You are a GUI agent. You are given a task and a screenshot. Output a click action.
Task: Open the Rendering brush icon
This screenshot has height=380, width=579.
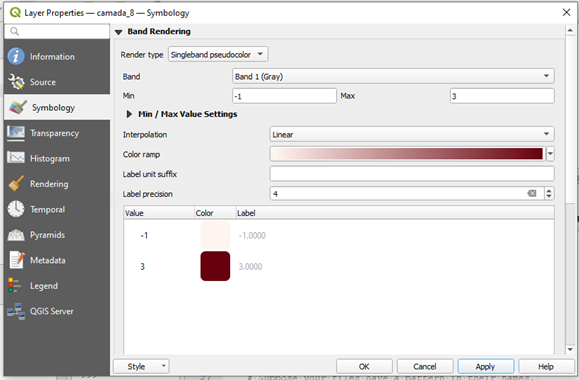tap(16, 184)
